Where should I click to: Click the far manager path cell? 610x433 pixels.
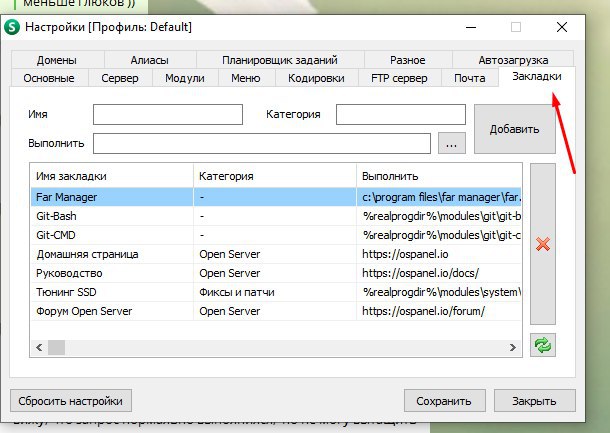tap(441, 197)
